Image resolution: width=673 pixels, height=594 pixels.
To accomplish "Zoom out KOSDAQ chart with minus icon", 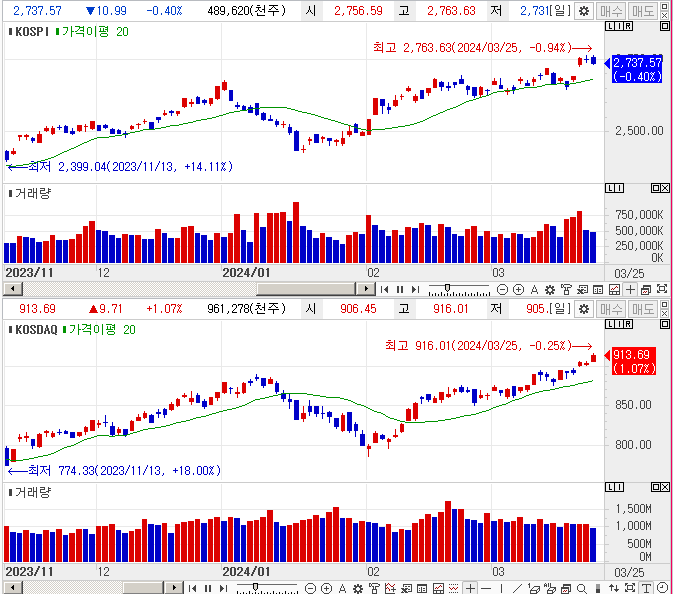I will (x=310, y=588).
